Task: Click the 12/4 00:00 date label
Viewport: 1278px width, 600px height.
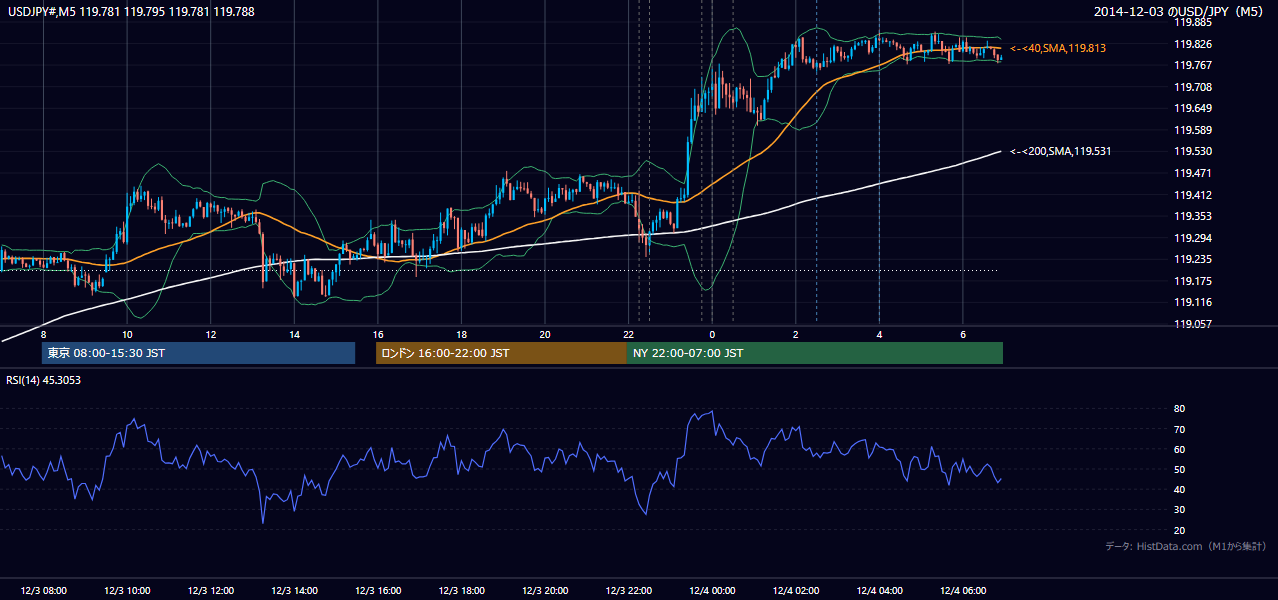Action: (712, 591)
